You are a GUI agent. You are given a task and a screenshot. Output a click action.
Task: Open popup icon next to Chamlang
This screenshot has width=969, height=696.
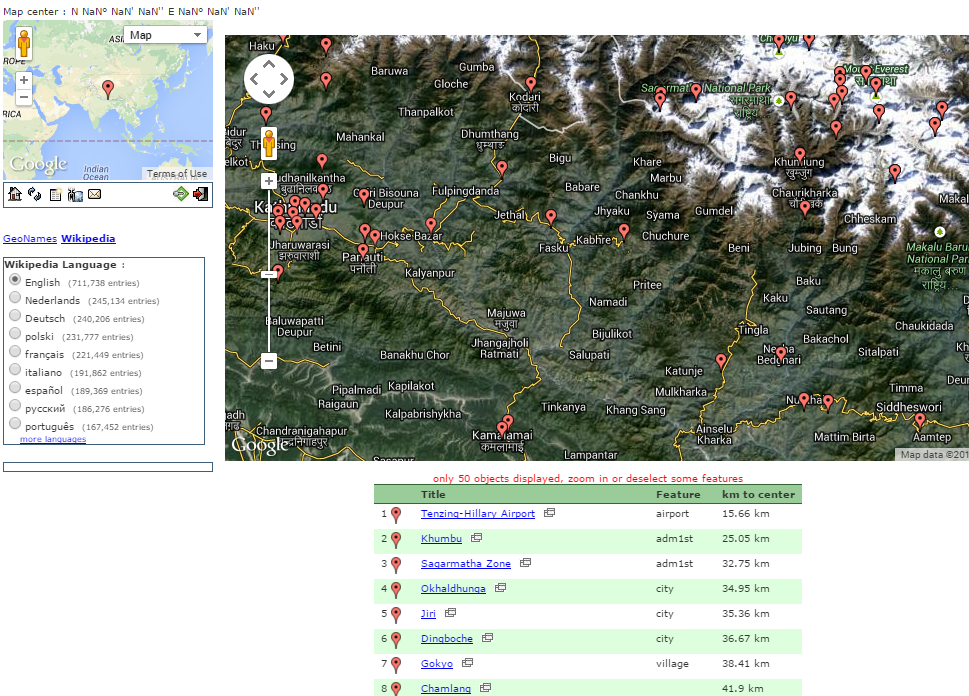tap(486, 687)
